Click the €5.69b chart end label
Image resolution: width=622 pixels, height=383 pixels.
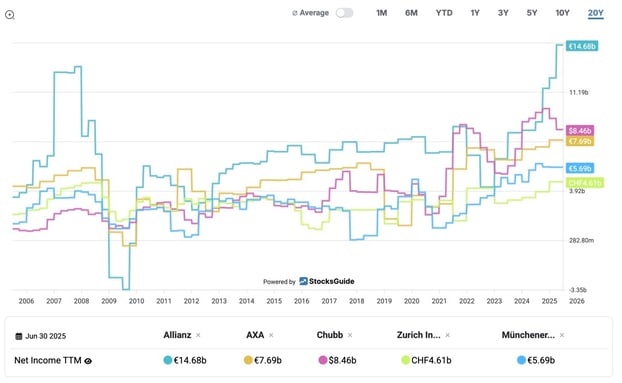coord(580,169)
